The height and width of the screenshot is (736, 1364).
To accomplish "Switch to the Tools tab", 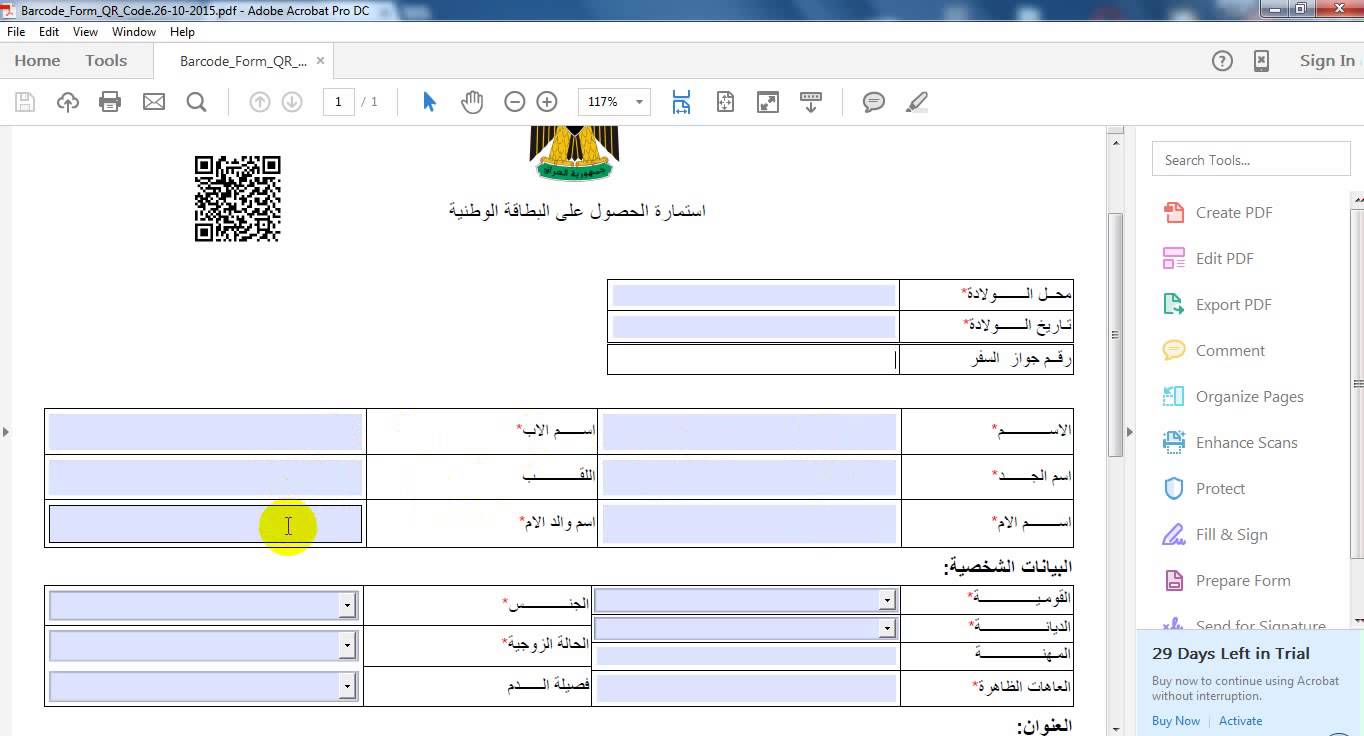I will pos(106,61).
